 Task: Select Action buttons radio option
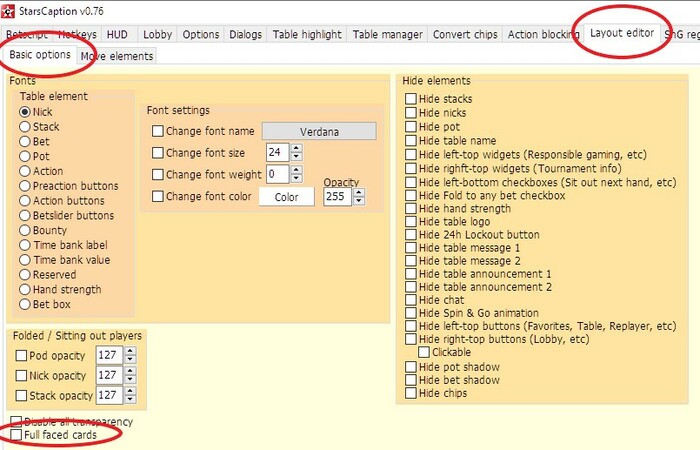[x=25, y=200]
